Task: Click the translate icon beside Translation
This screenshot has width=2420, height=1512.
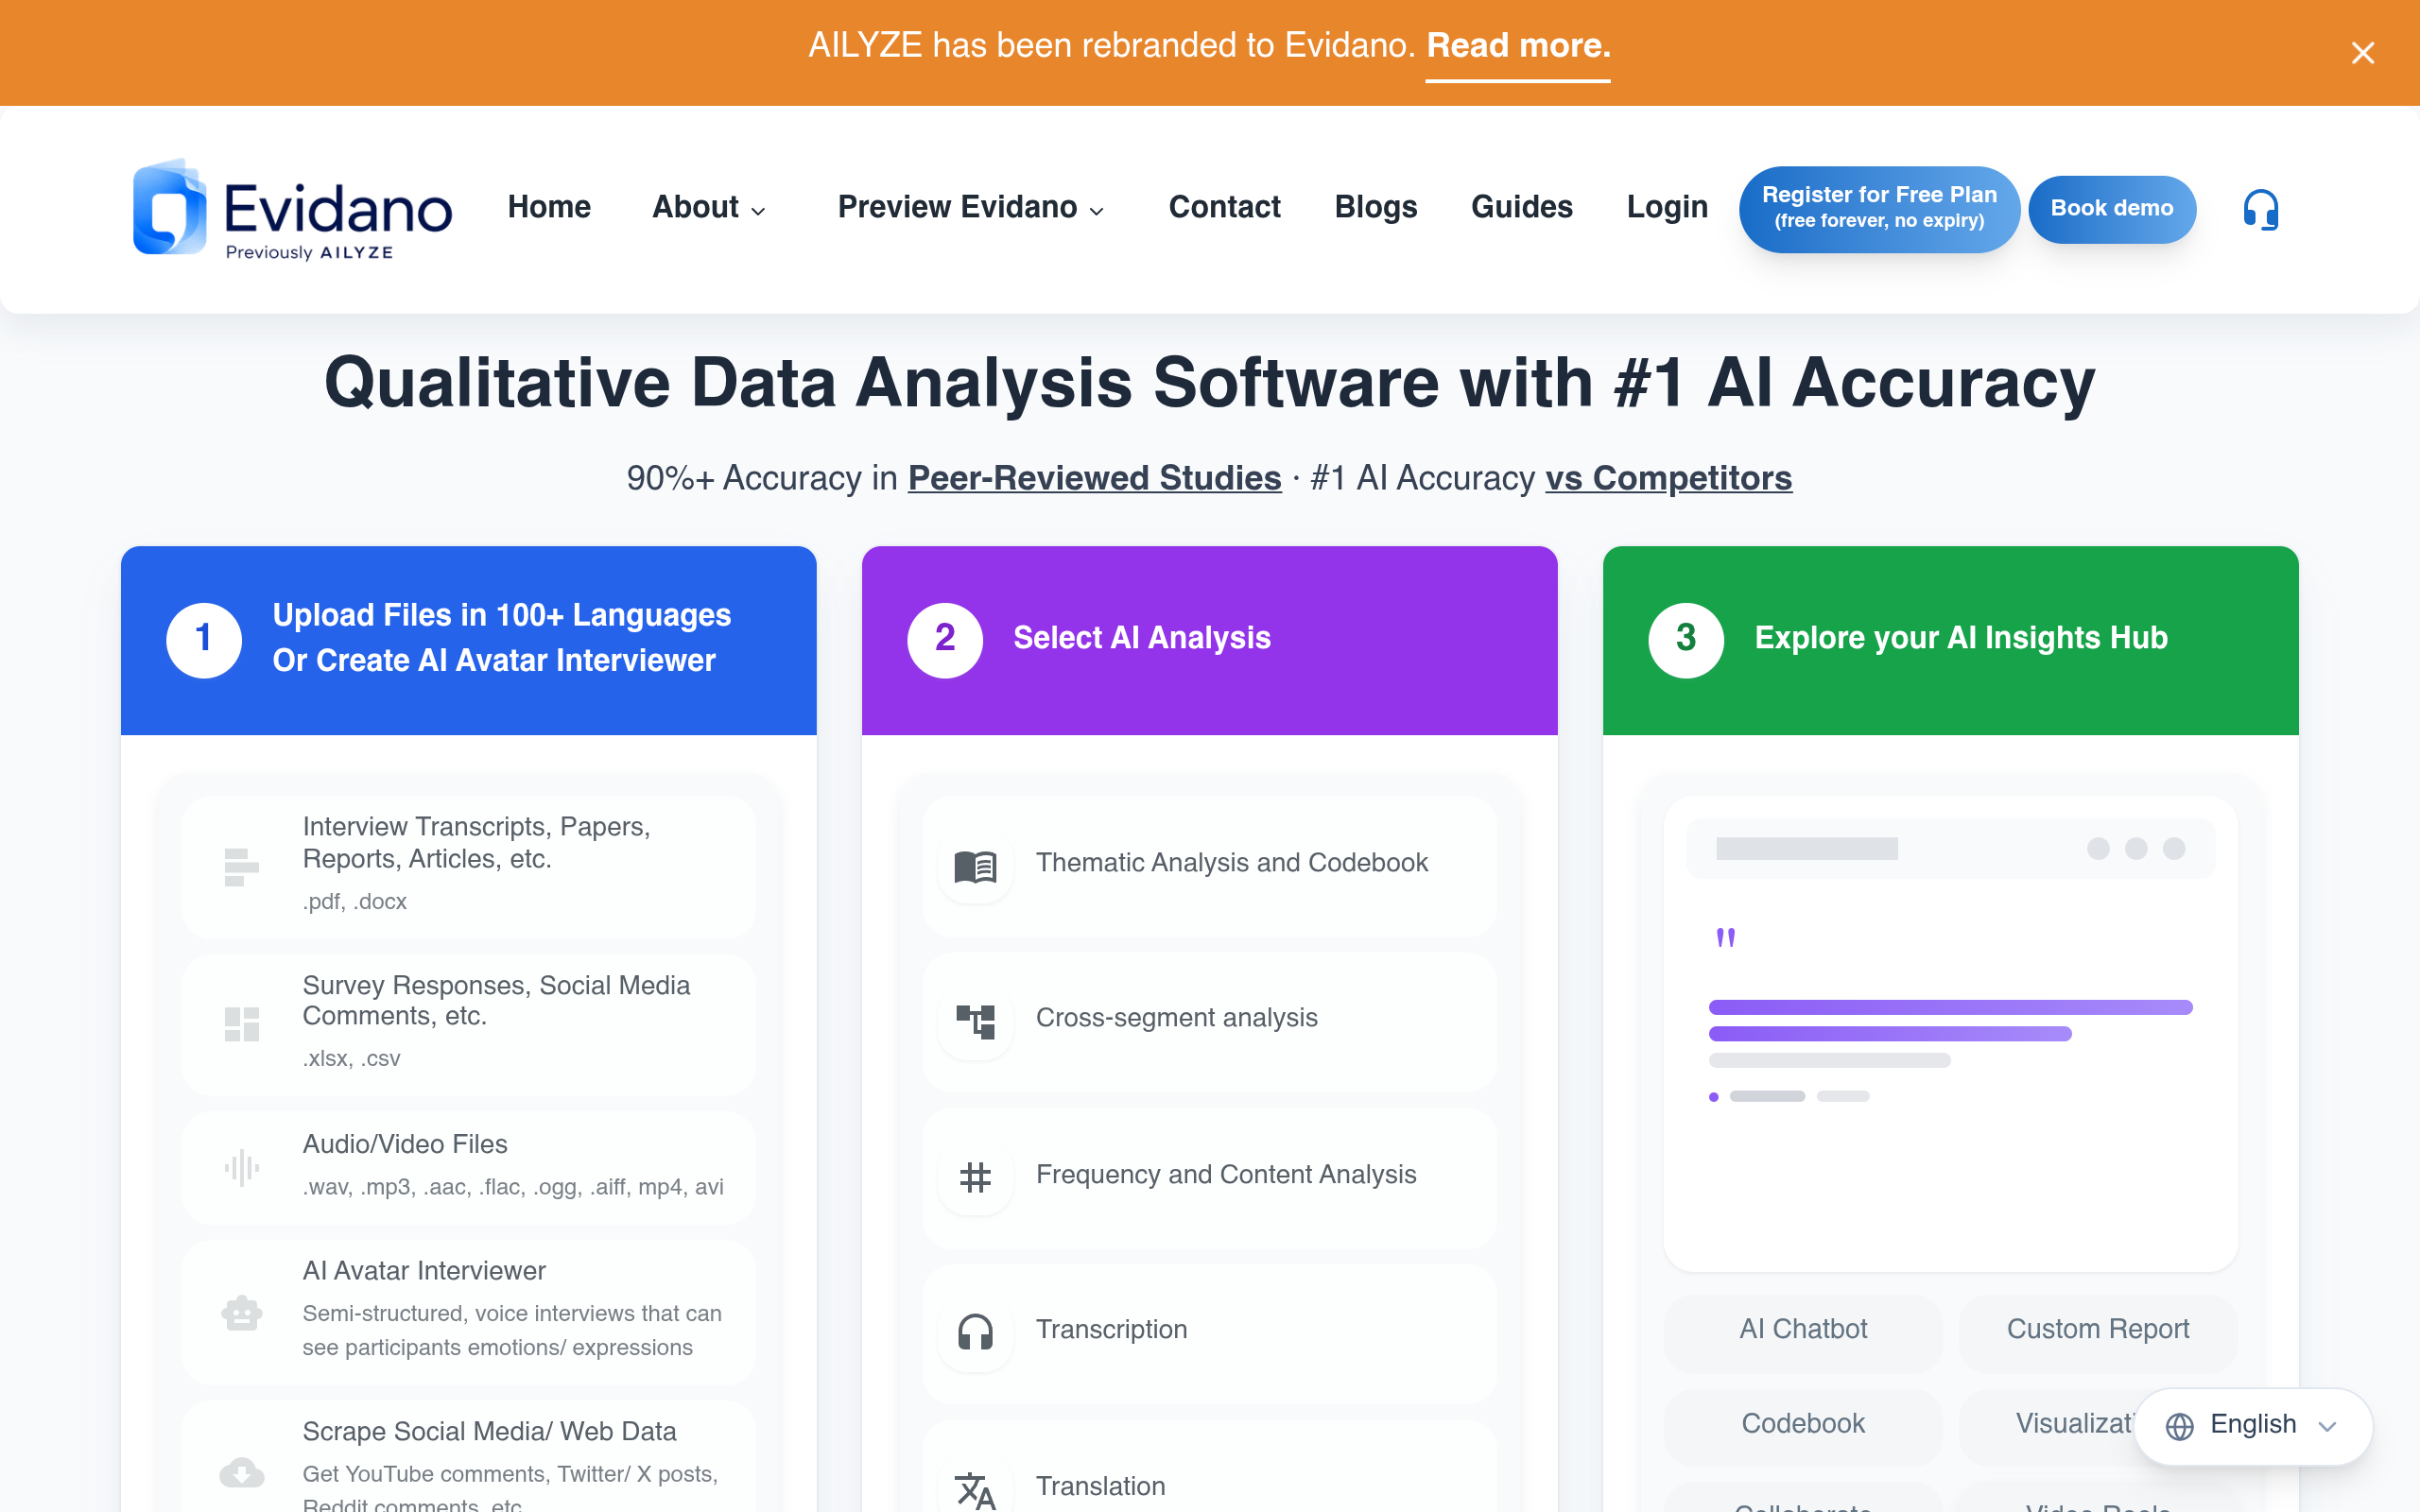Action: point(975,1489)
